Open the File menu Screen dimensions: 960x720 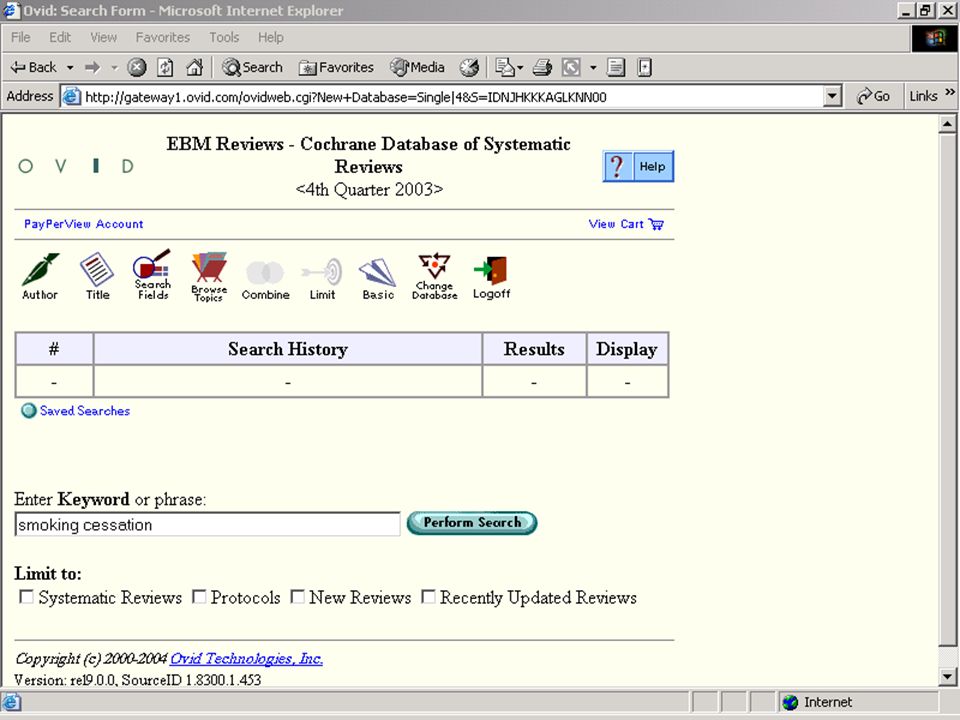tap(20, 37)
